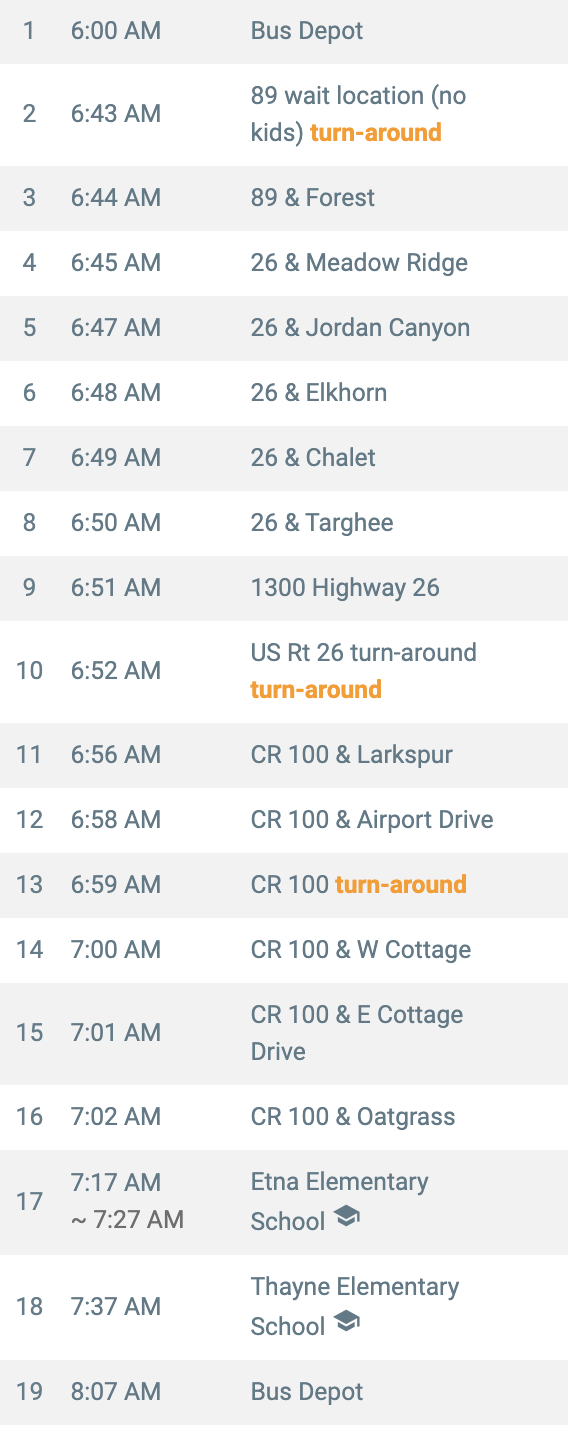Open the CR 100 & Larkspur stop
Screen dimensions: 568x1436
click(284, 755)
